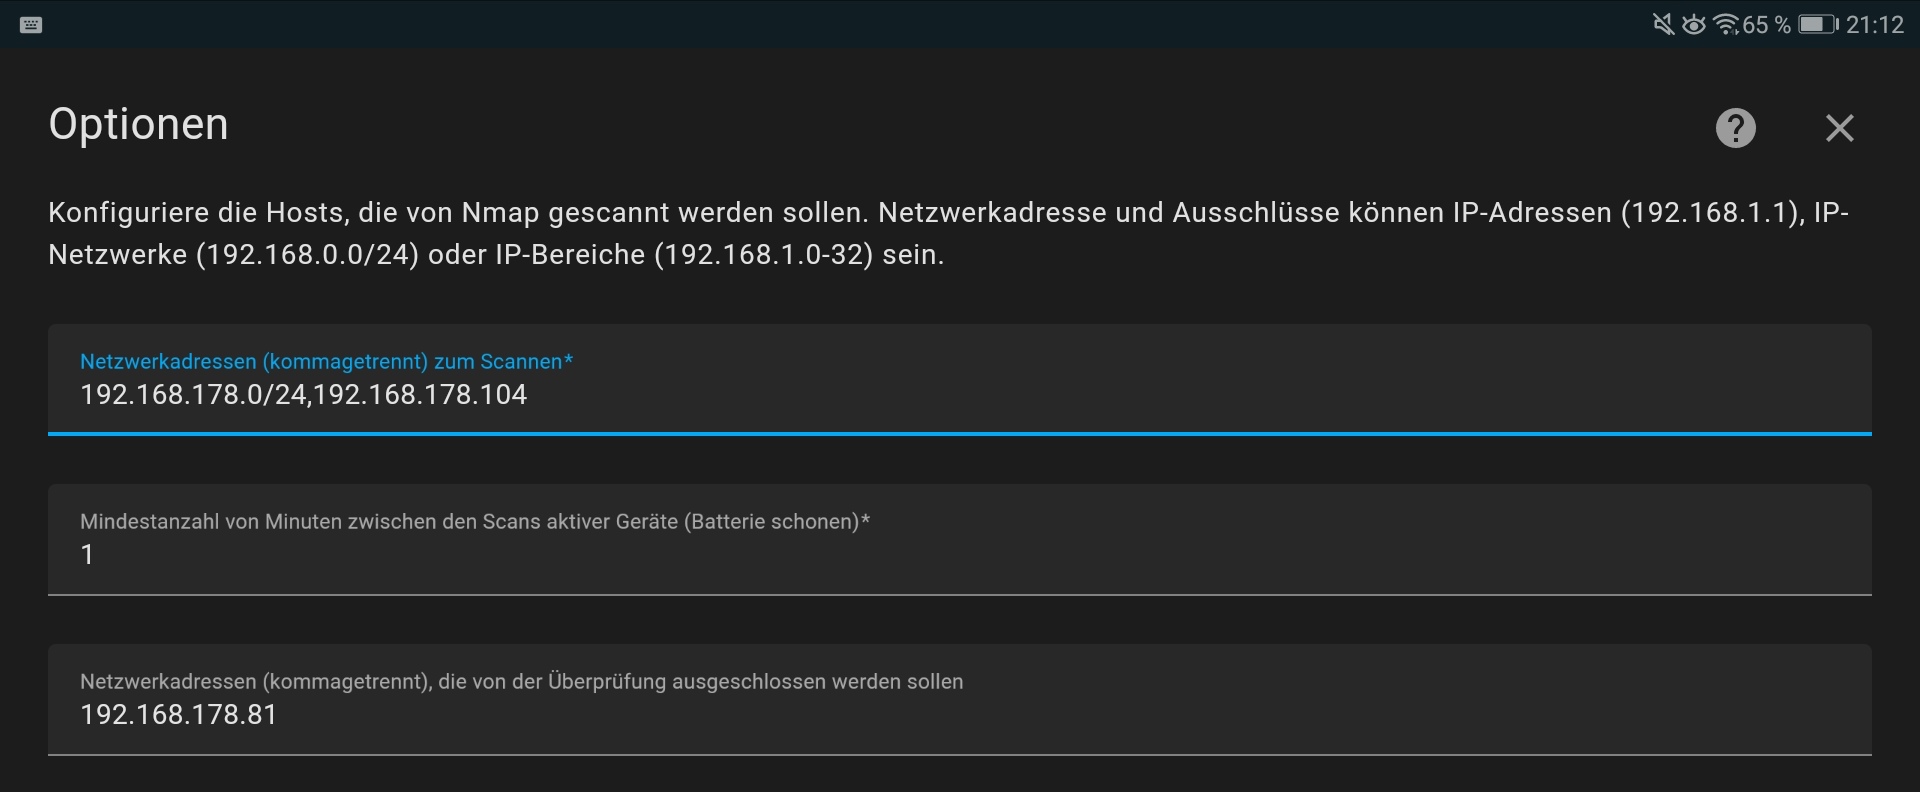The height and width of the screenshot is (792, 1920).
Task: Focus the 192.168.178.81 exclusion value
Action: [178, 715]
